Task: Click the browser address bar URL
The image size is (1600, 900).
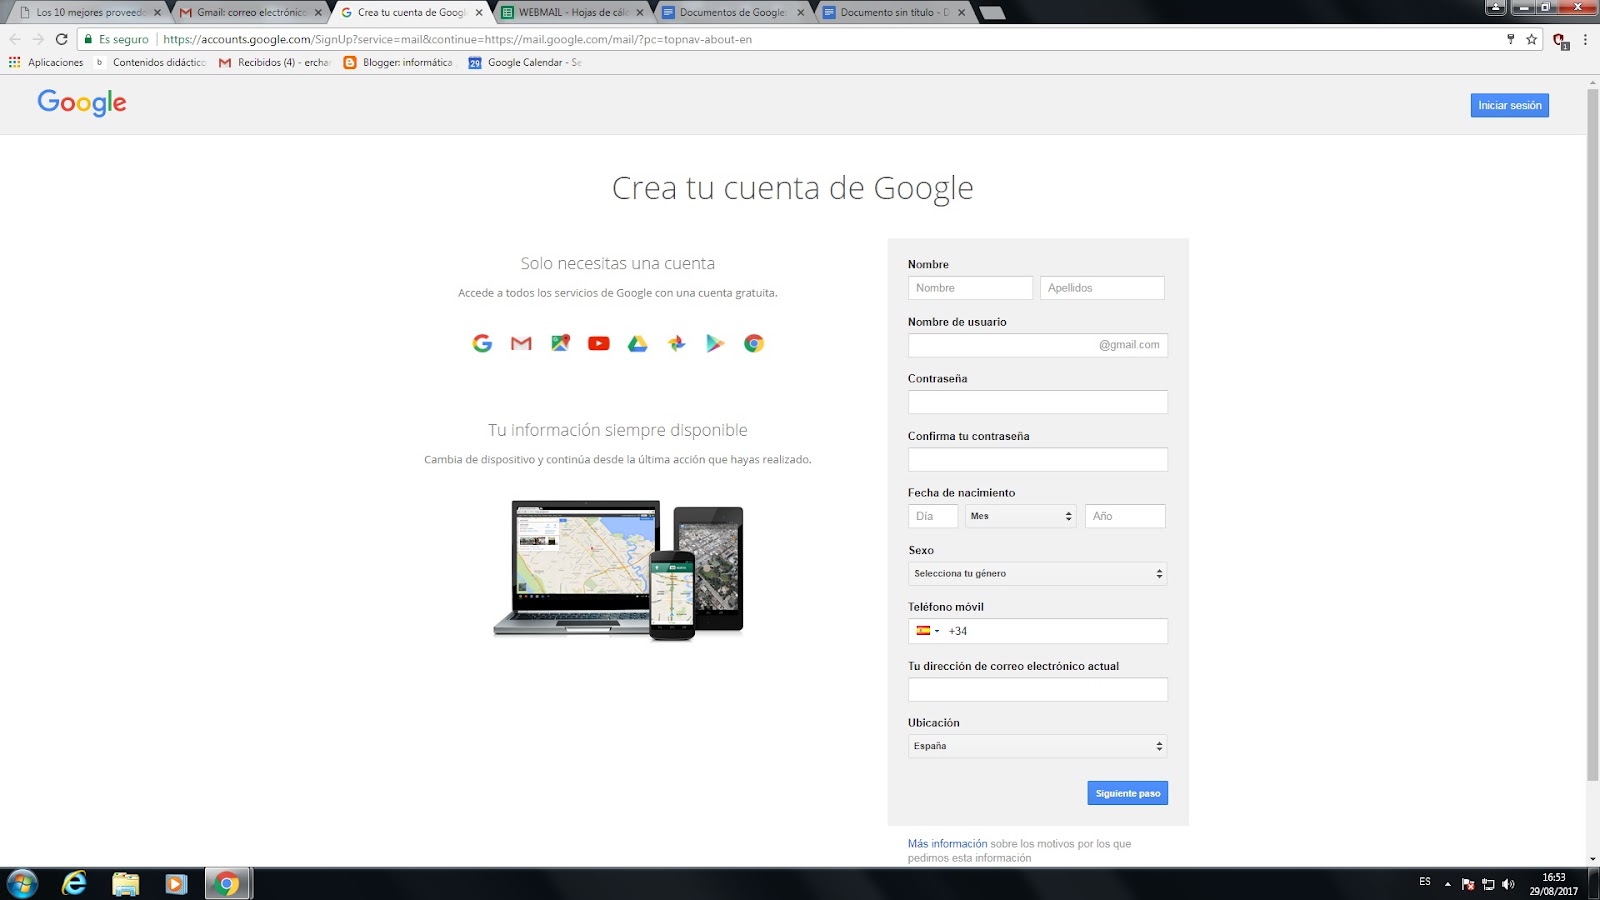Action: (457, 39)
